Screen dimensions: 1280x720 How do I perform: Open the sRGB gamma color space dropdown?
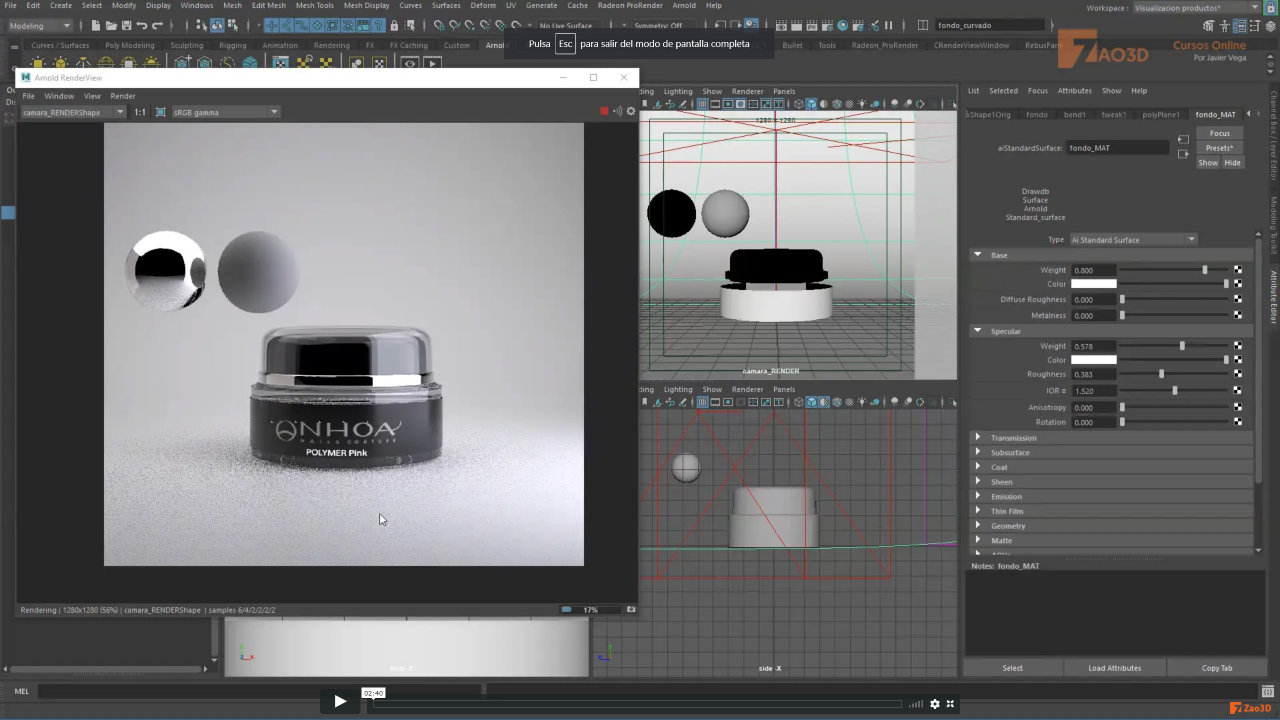pyautogui.click(x=225, y=112)
